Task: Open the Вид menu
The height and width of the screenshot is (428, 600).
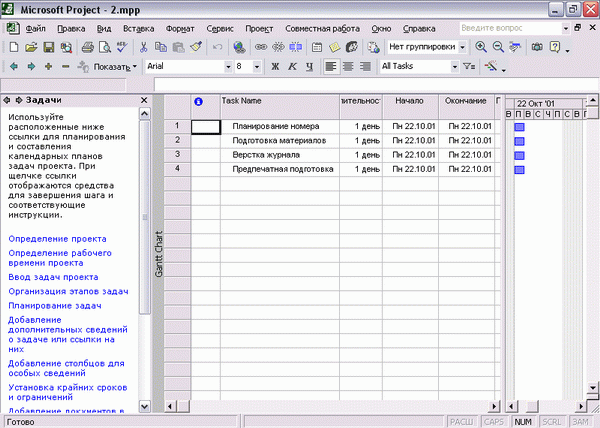Action: point(104,29)
